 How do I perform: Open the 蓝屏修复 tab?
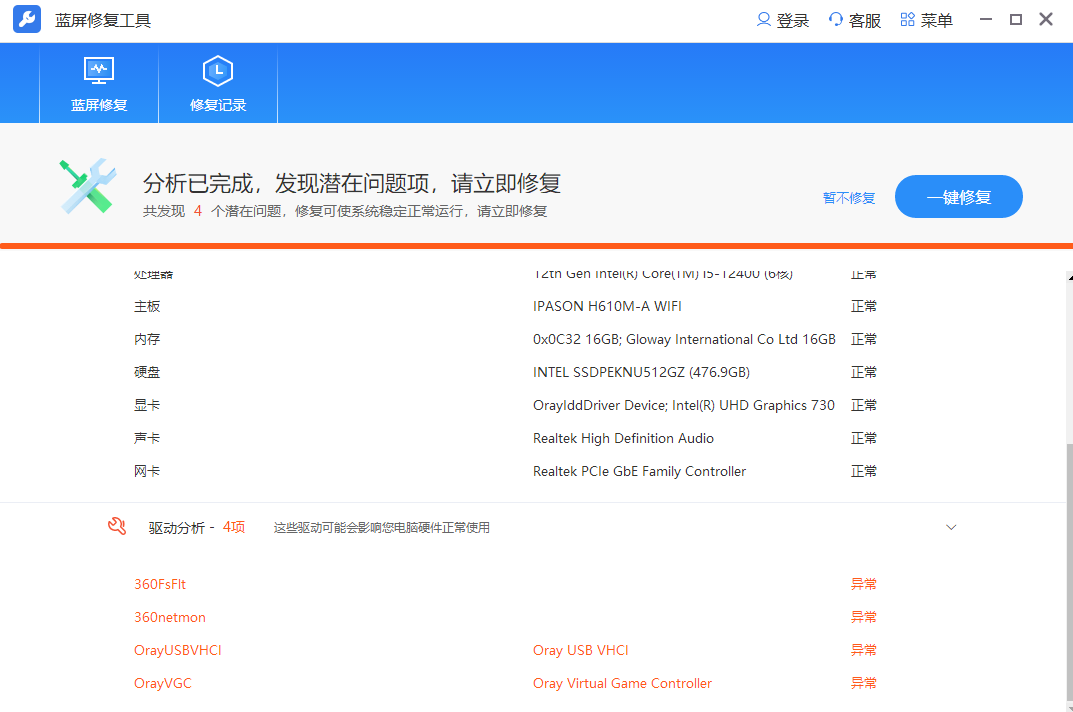click(x=99, y=84)
